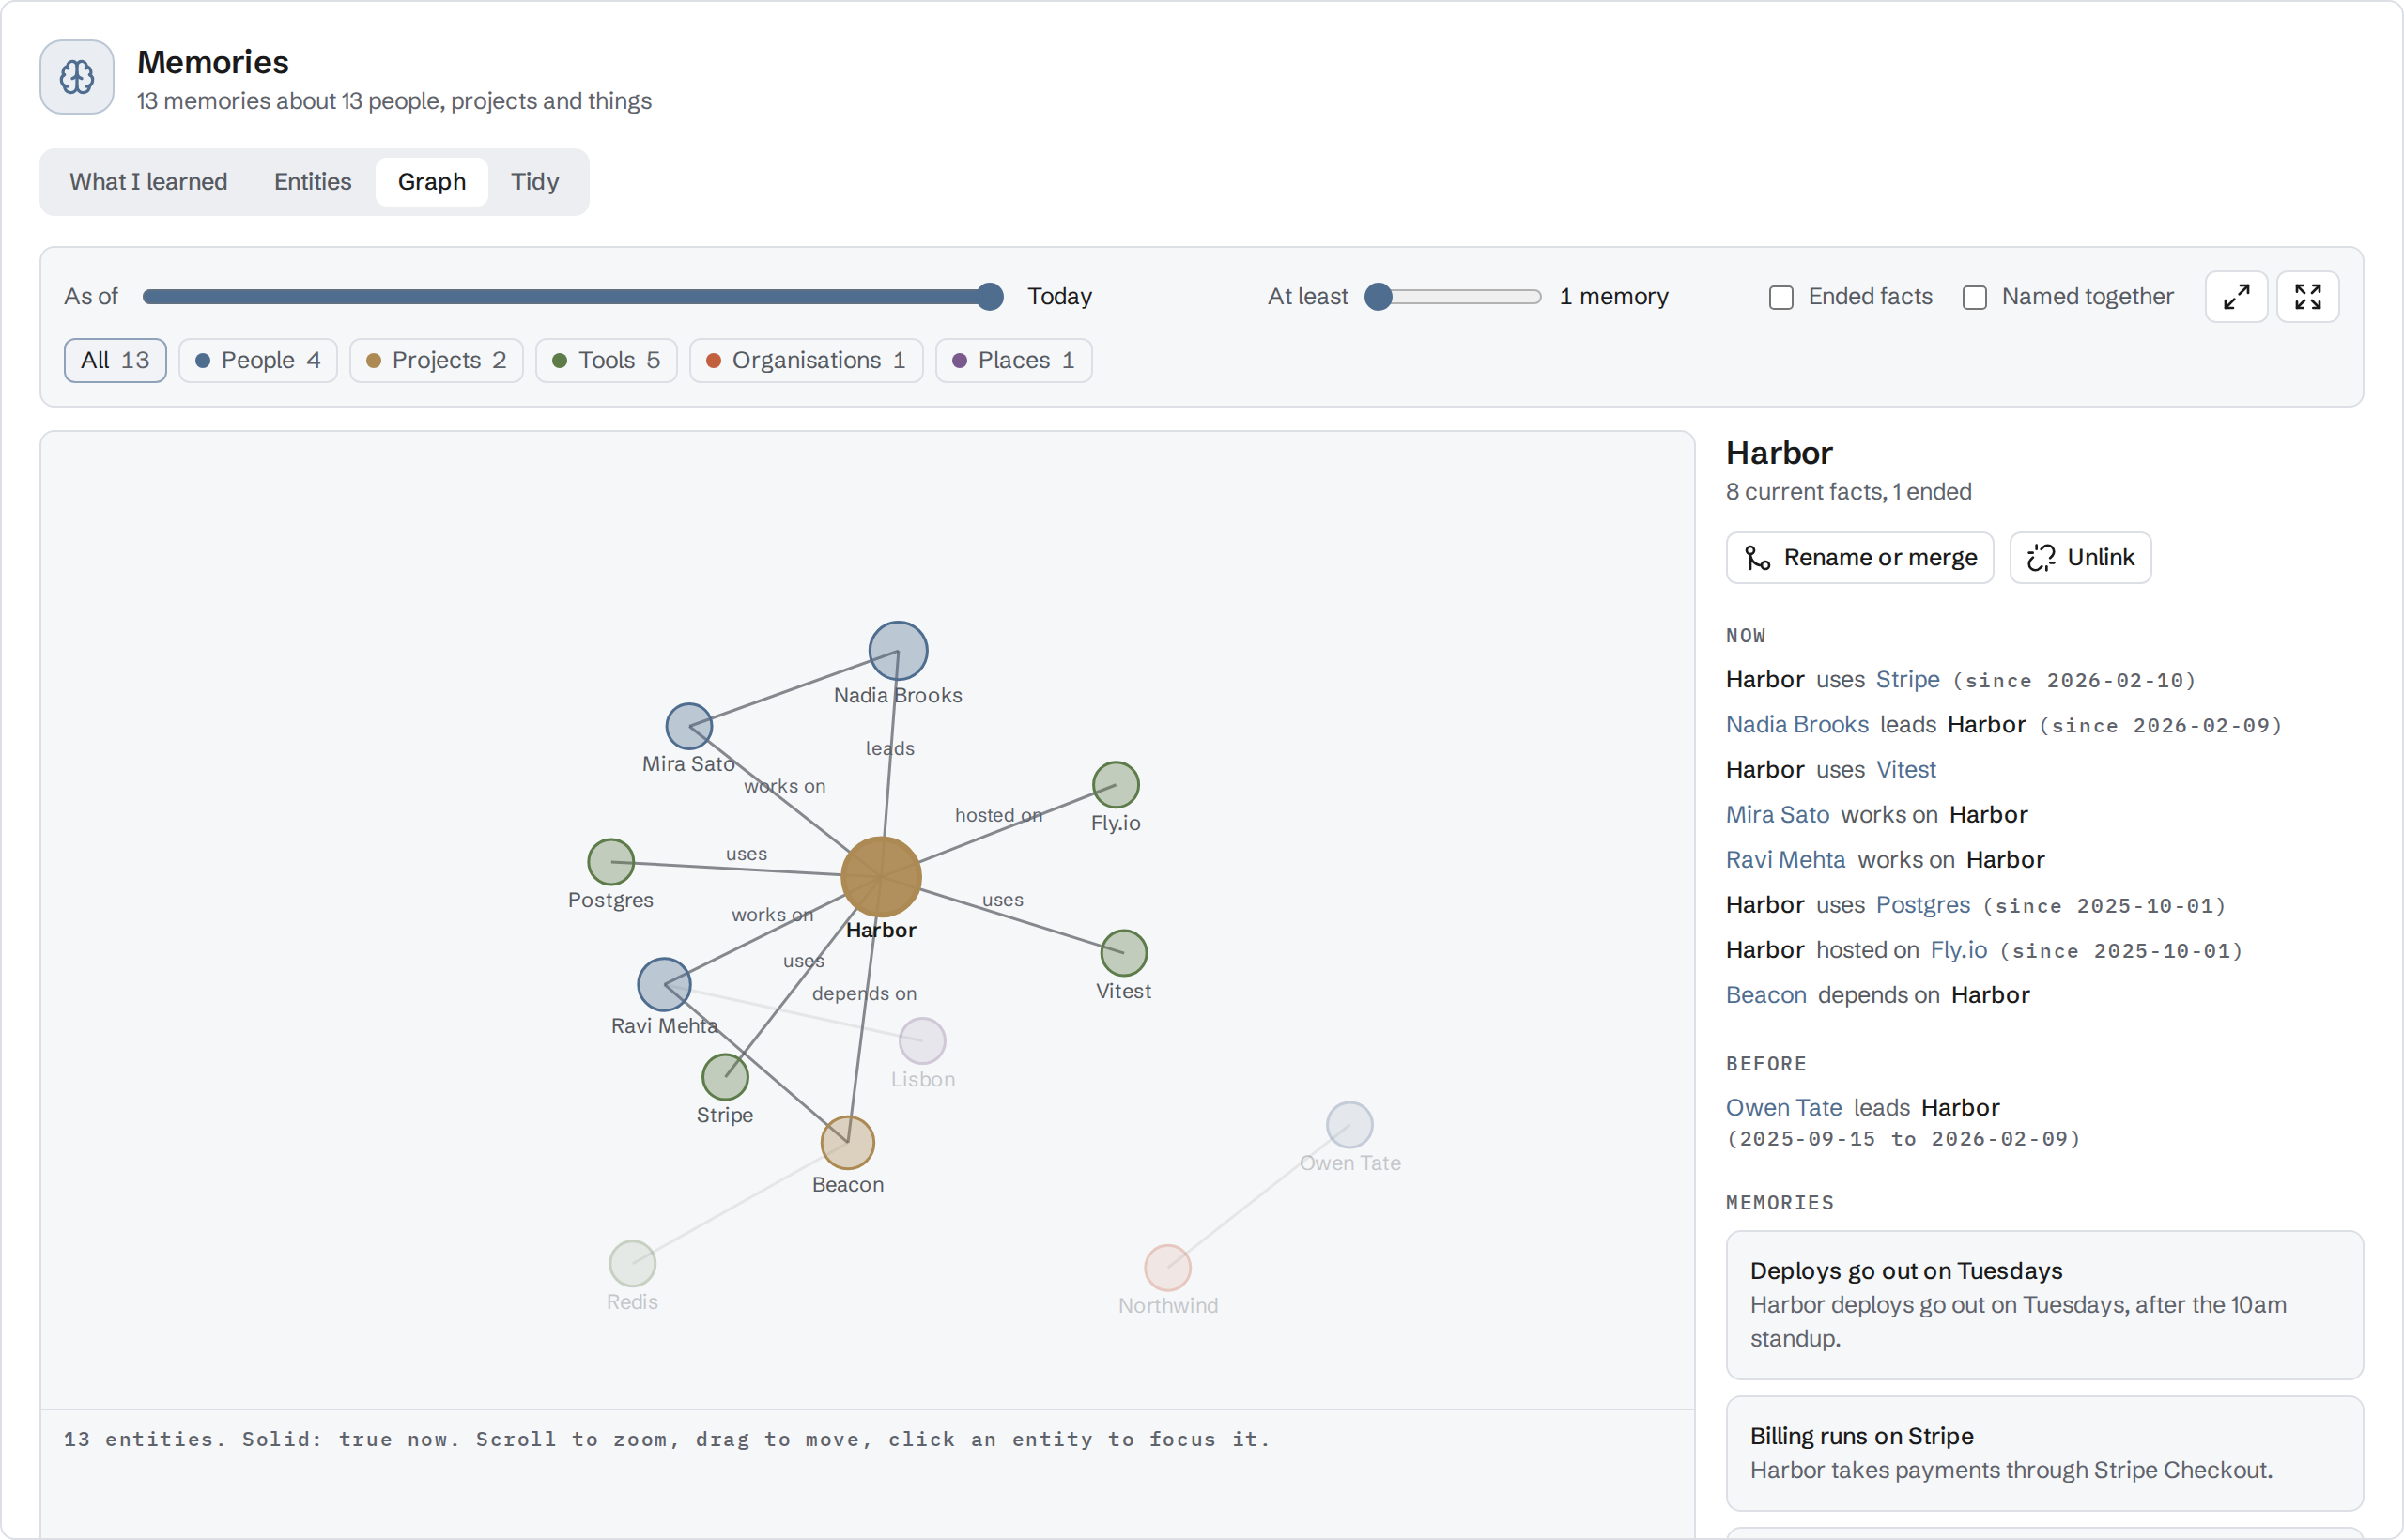
Task: Filter graph to Organisations 1
Action: point(806,360)
